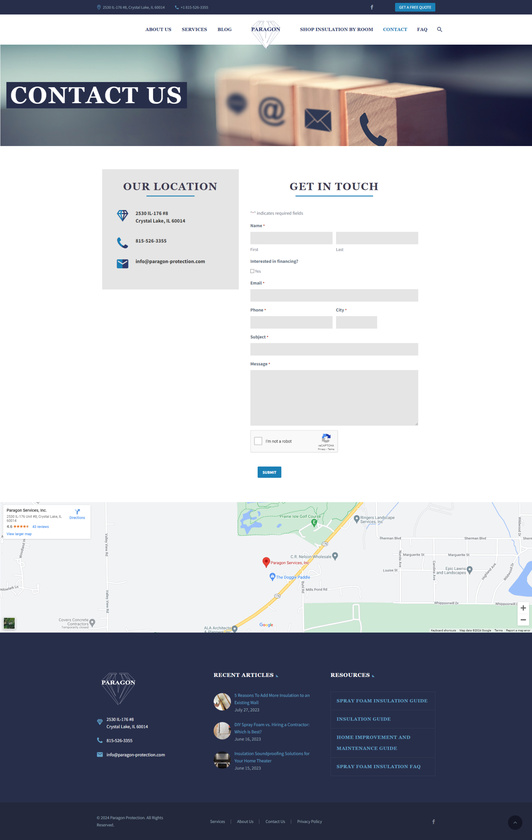Screen dimensions: 532x840
Task: Open DIY Spray Foam vs. Hiring Contractor article
Action: (272, 728)
